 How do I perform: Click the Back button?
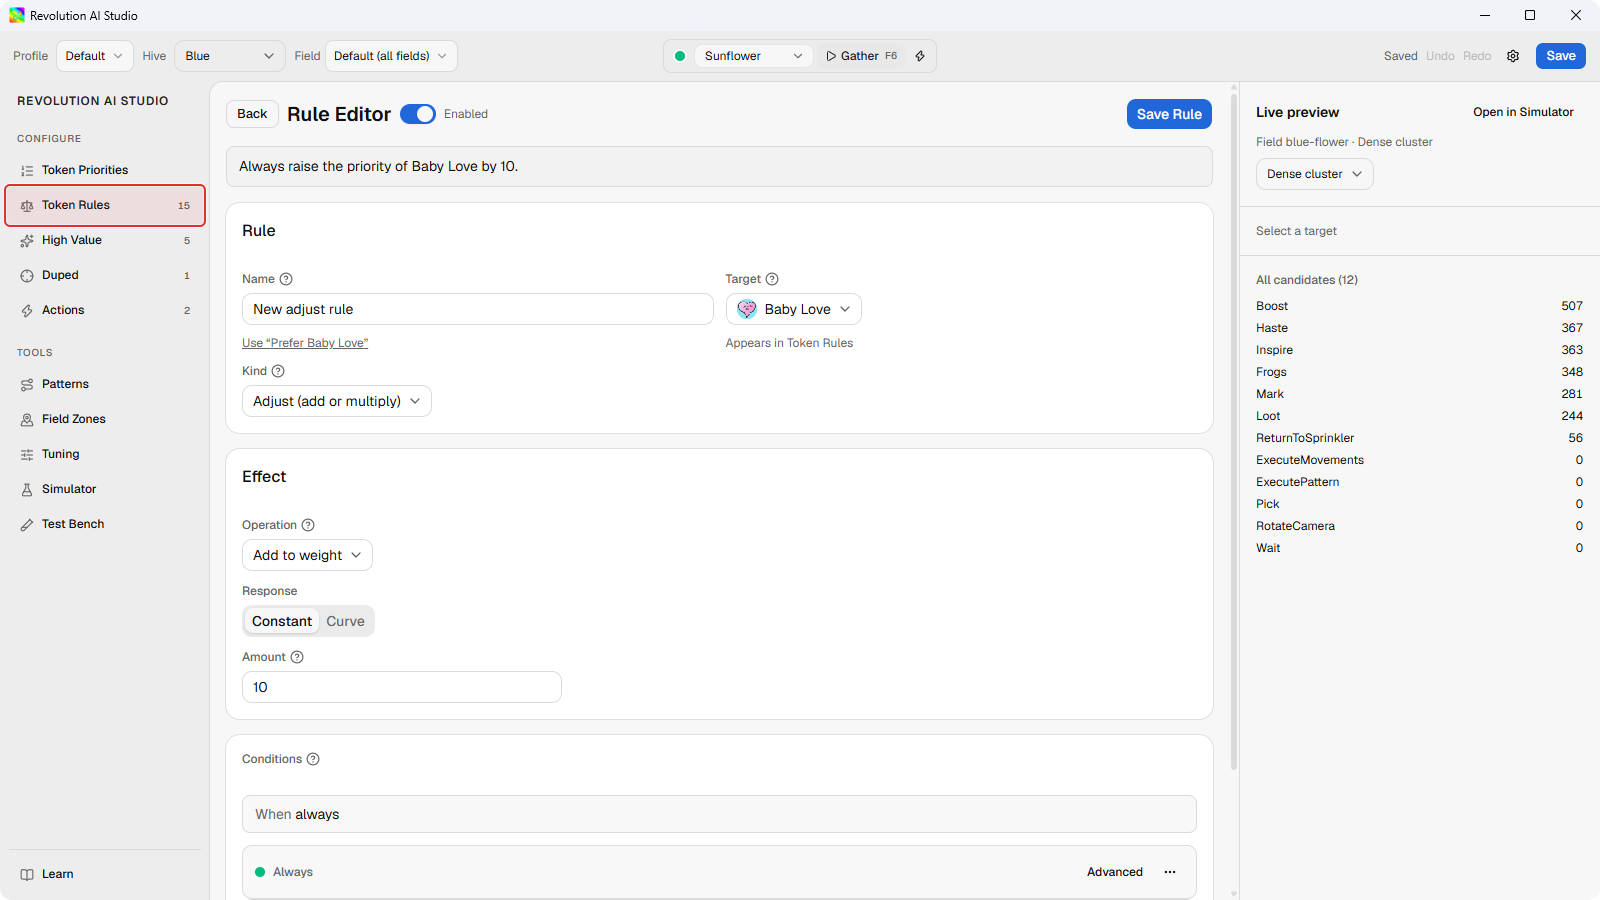click(x=252, y=114)
